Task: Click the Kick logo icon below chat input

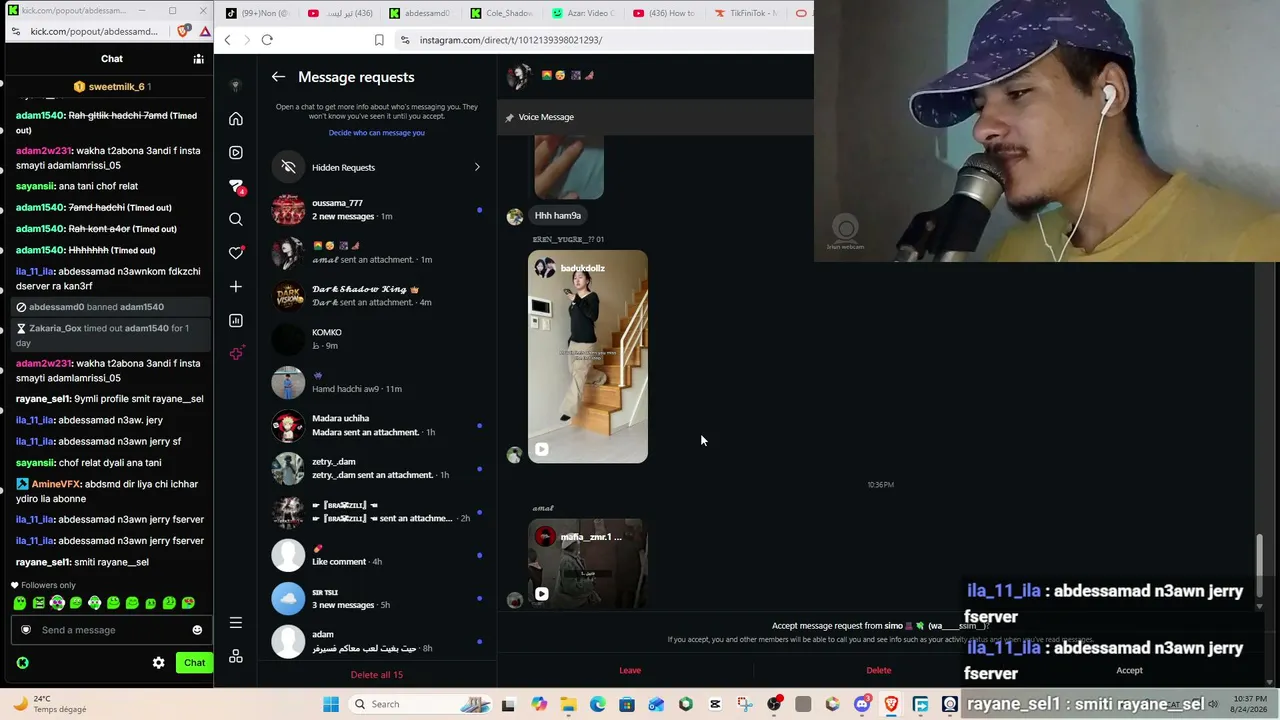Action: [22, 662]
